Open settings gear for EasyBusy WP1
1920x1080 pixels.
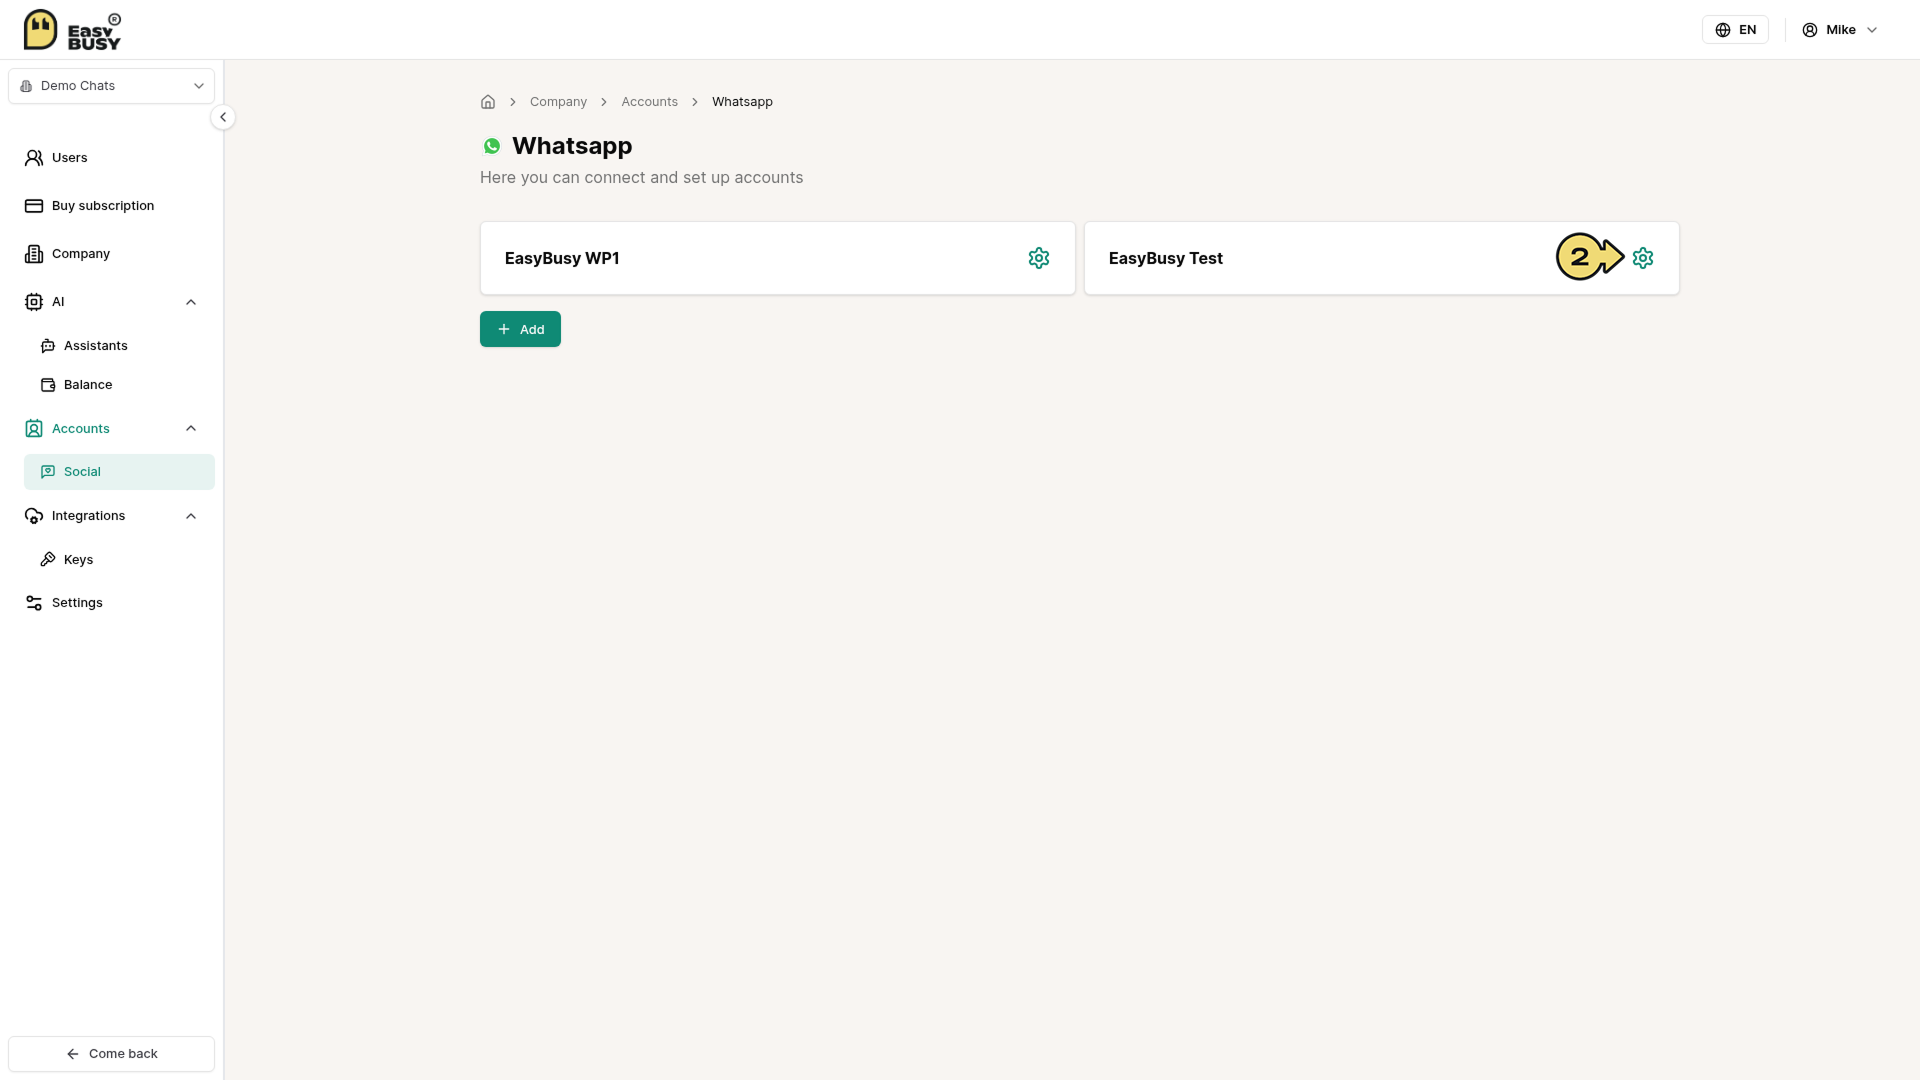point(1039,258)
